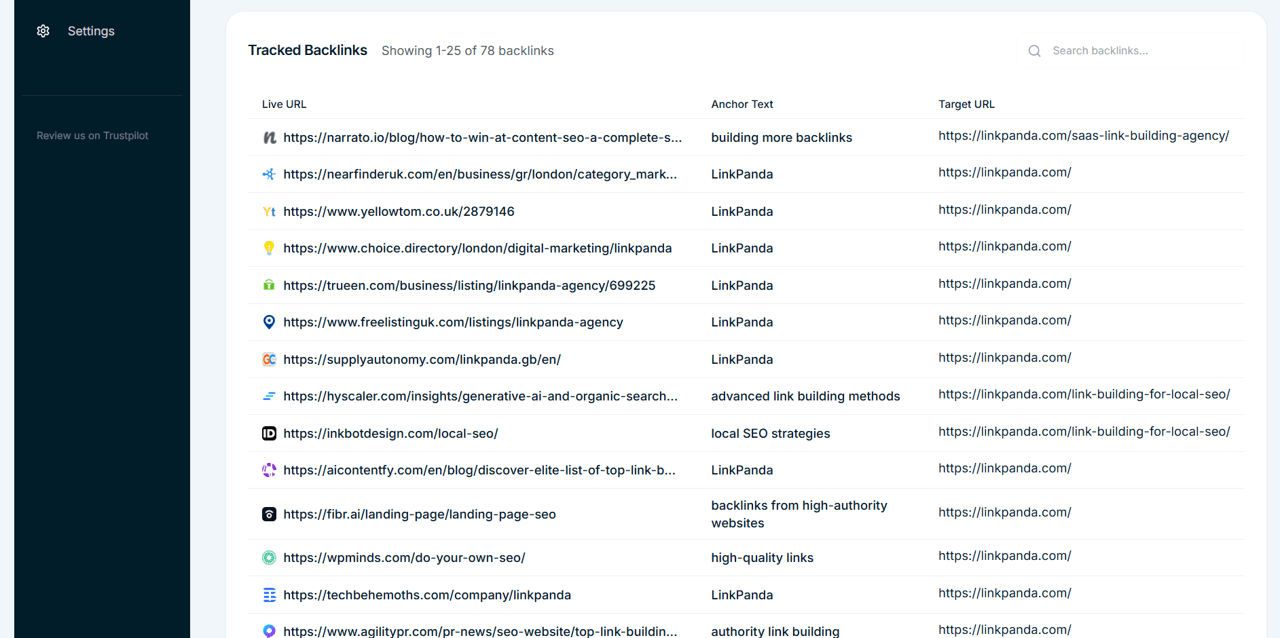Open the linkpanda.com/saas-link-building-agency target URL
This screenshot has width=1280, height=638.
(x=1084, y=135)
